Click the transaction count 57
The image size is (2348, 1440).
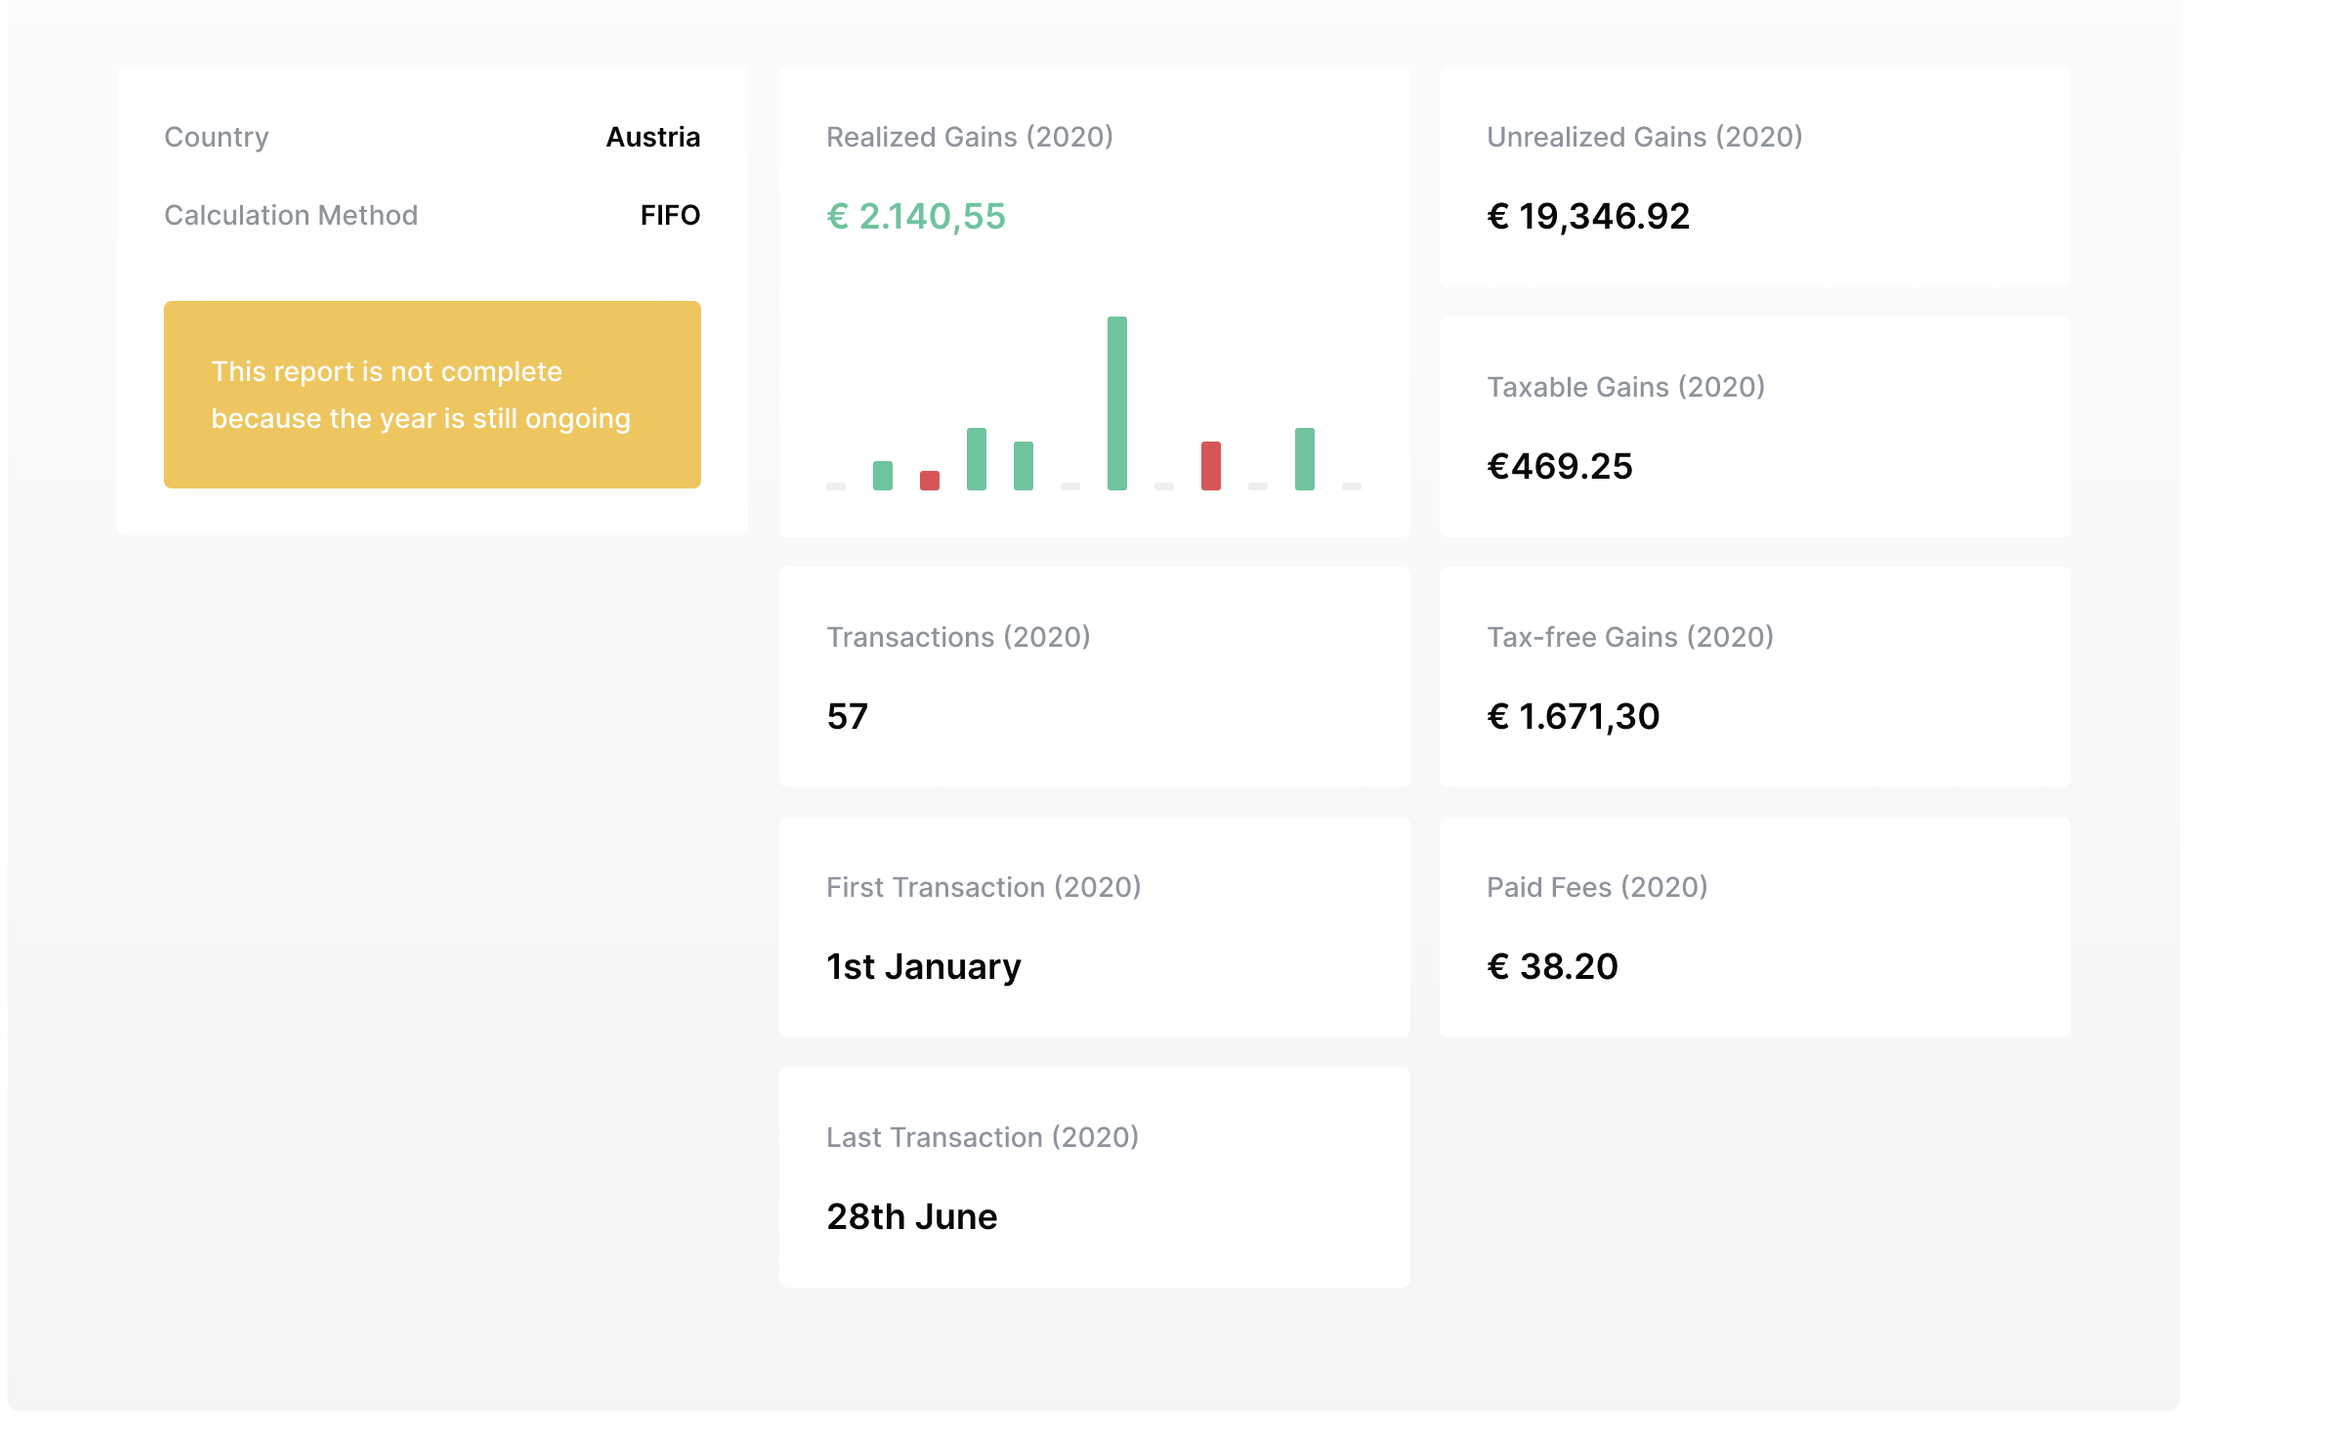pos(847,715)
